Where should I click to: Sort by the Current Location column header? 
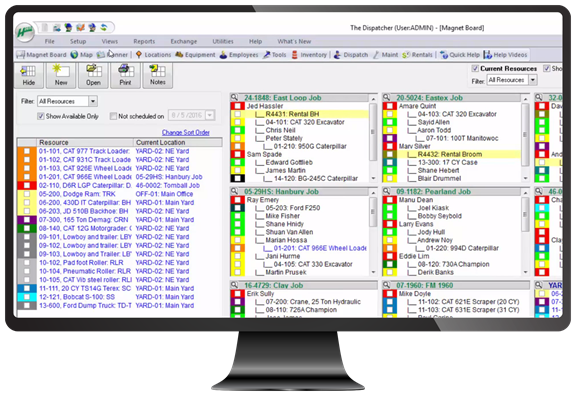coord(178,142)
